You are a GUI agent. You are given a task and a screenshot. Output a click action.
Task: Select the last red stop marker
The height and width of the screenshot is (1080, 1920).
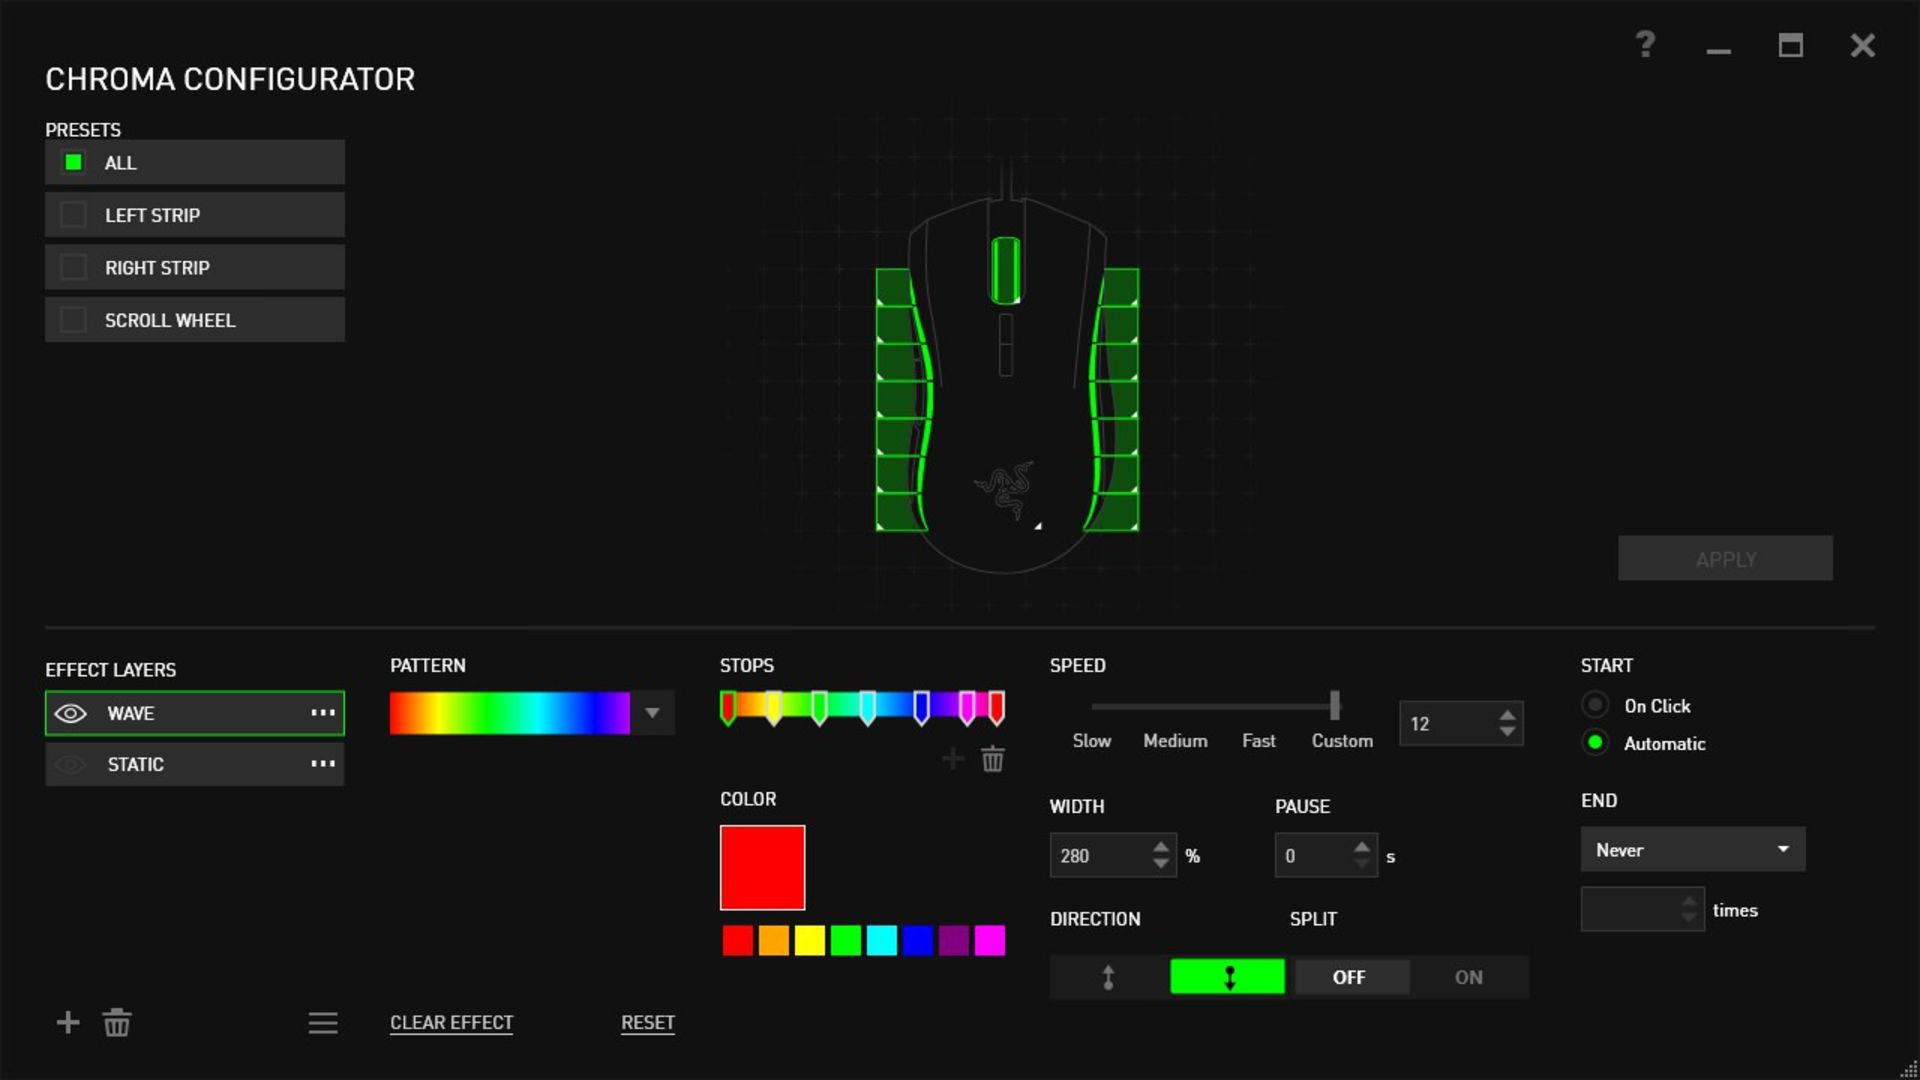click(x=996, y=708)
